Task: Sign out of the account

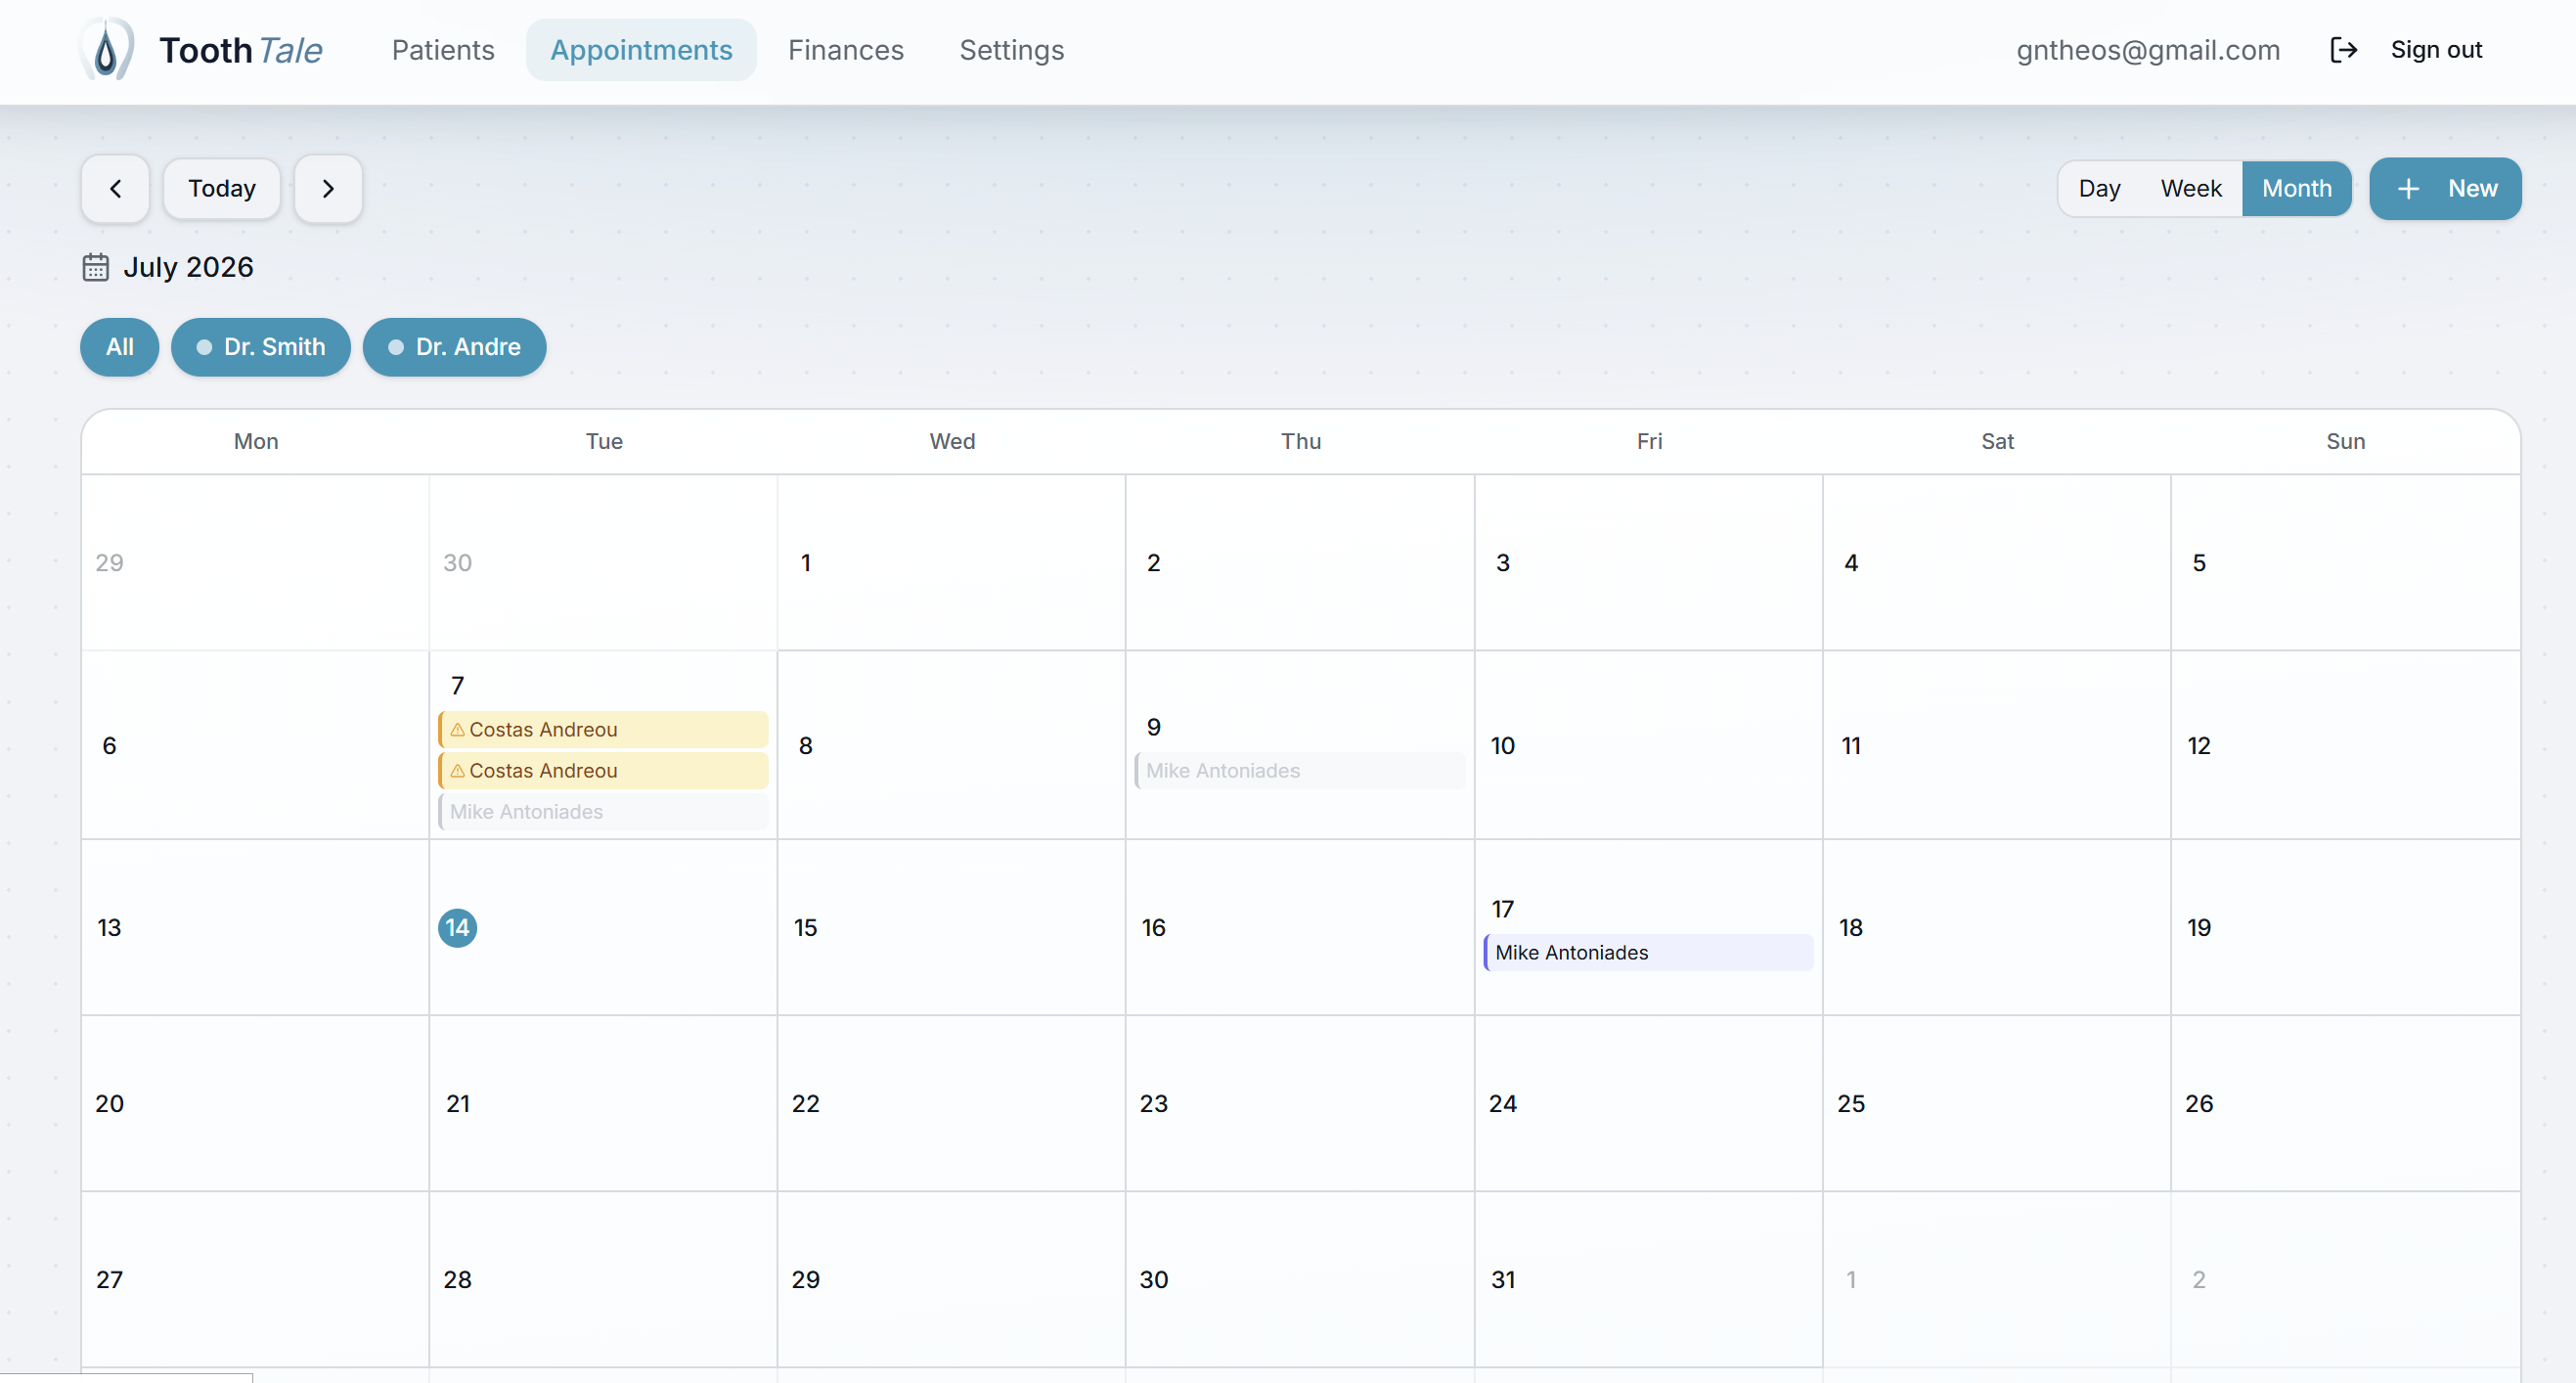Action: coord(2436,49)
